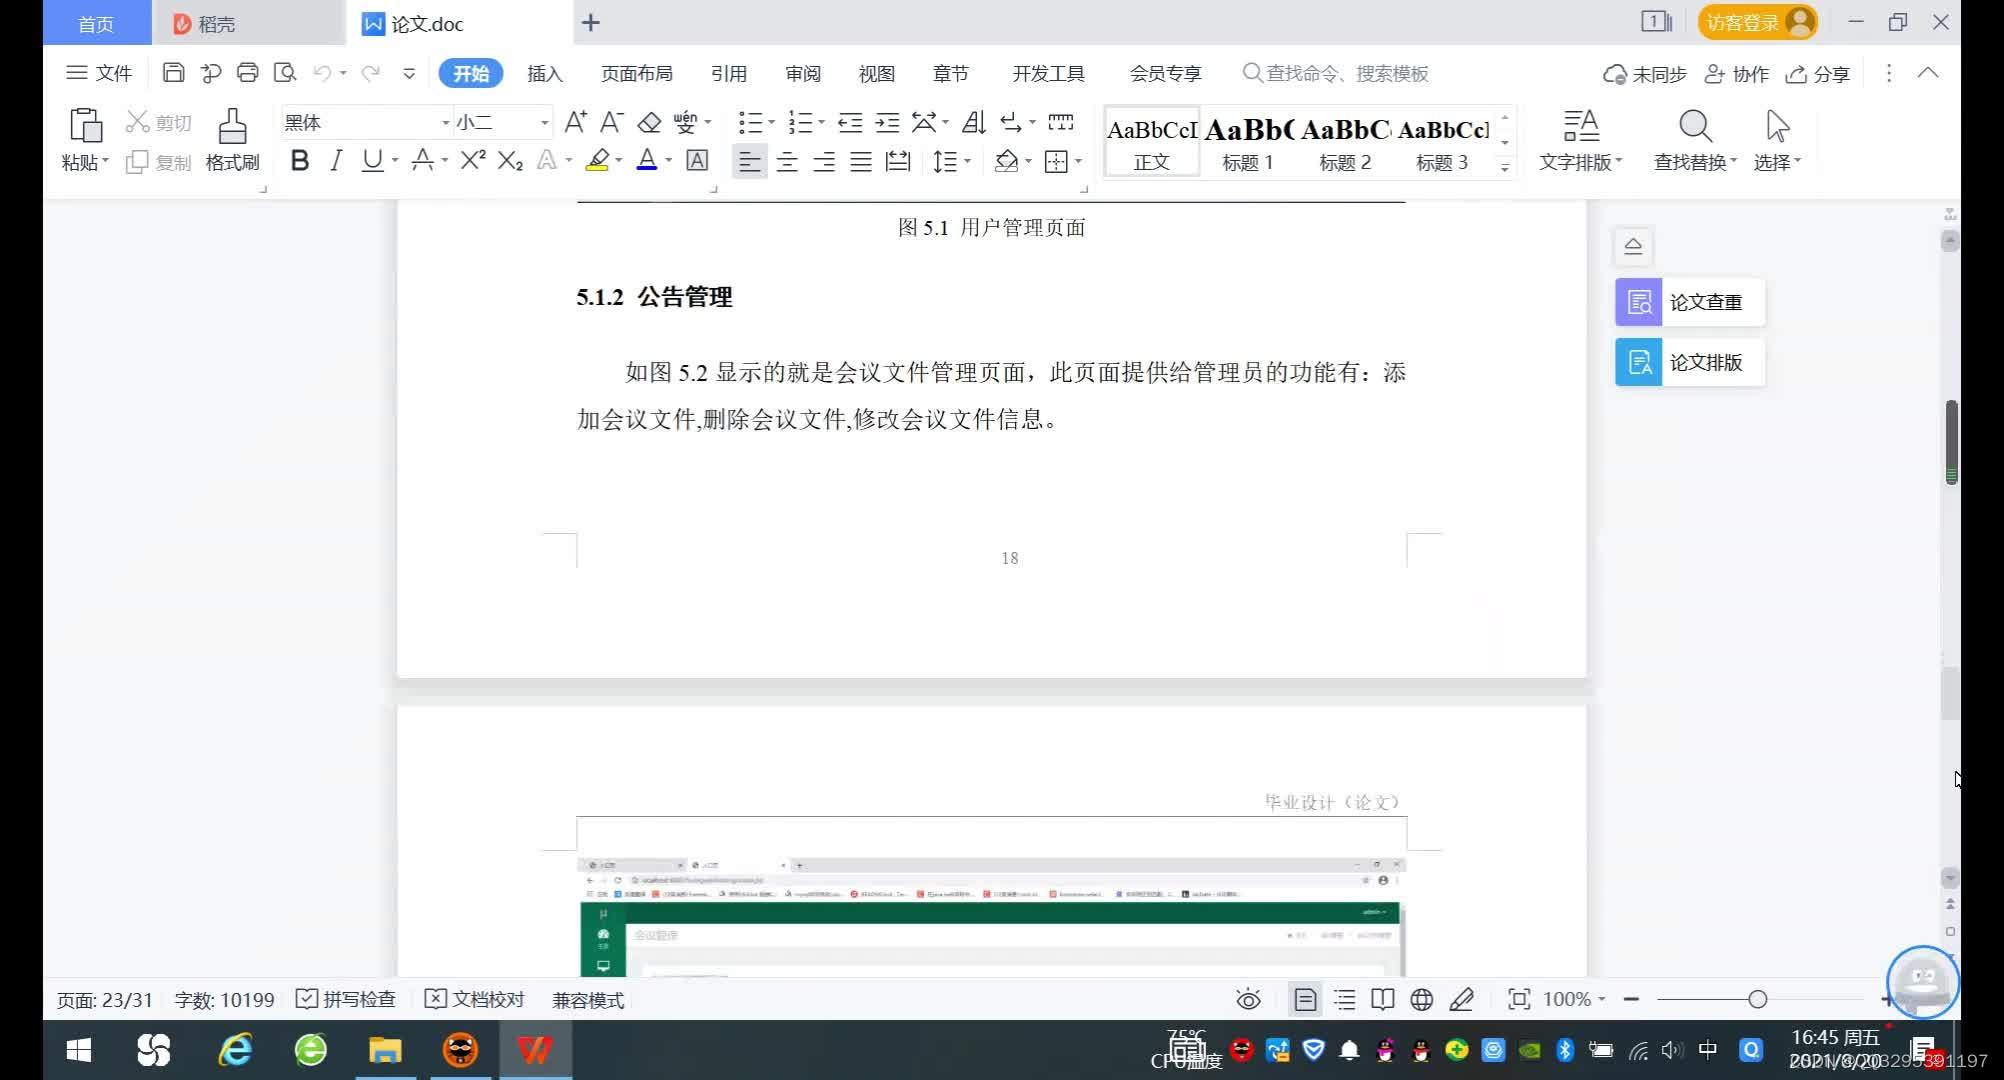This screenshot has width=2004, height=1080.
Task: Toggle Italic formatting
Action: [336, 160]
